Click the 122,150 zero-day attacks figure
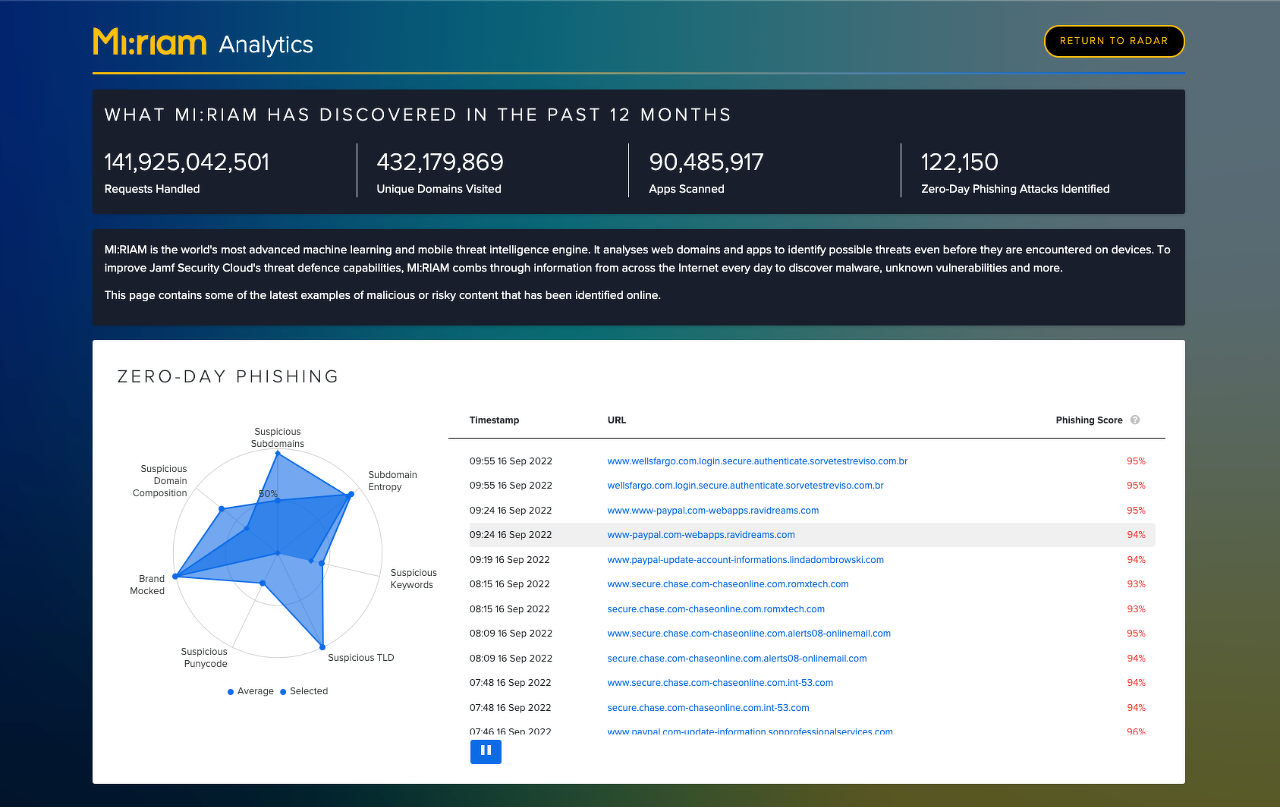 coord(960,162)
